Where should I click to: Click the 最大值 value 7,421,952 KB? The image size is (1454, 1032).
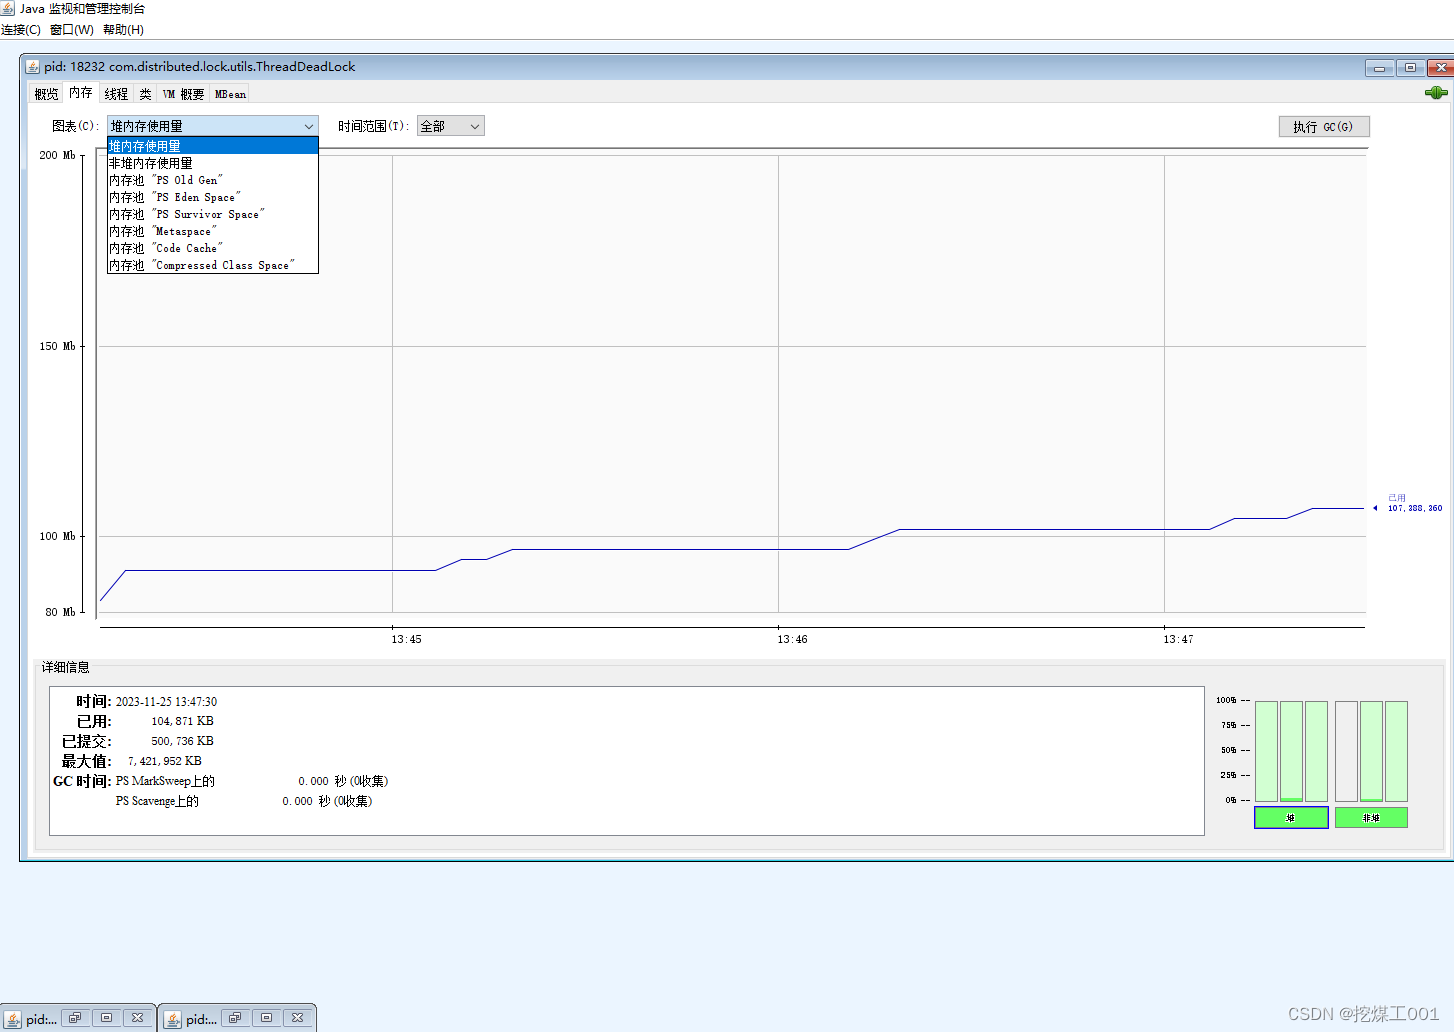(x=164, y=761)
